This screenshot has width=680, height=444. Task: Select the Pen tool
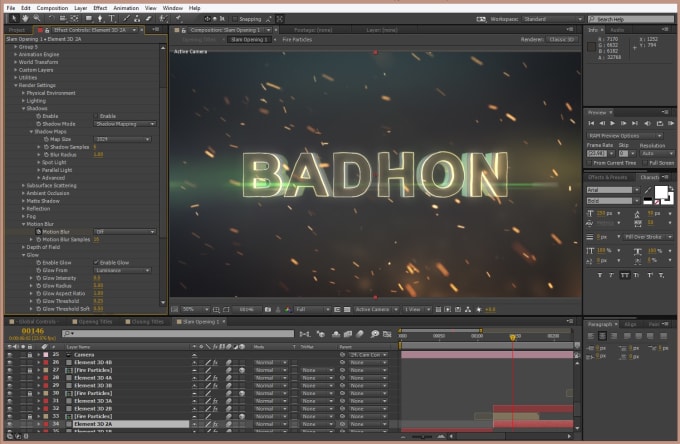[100, 18]
